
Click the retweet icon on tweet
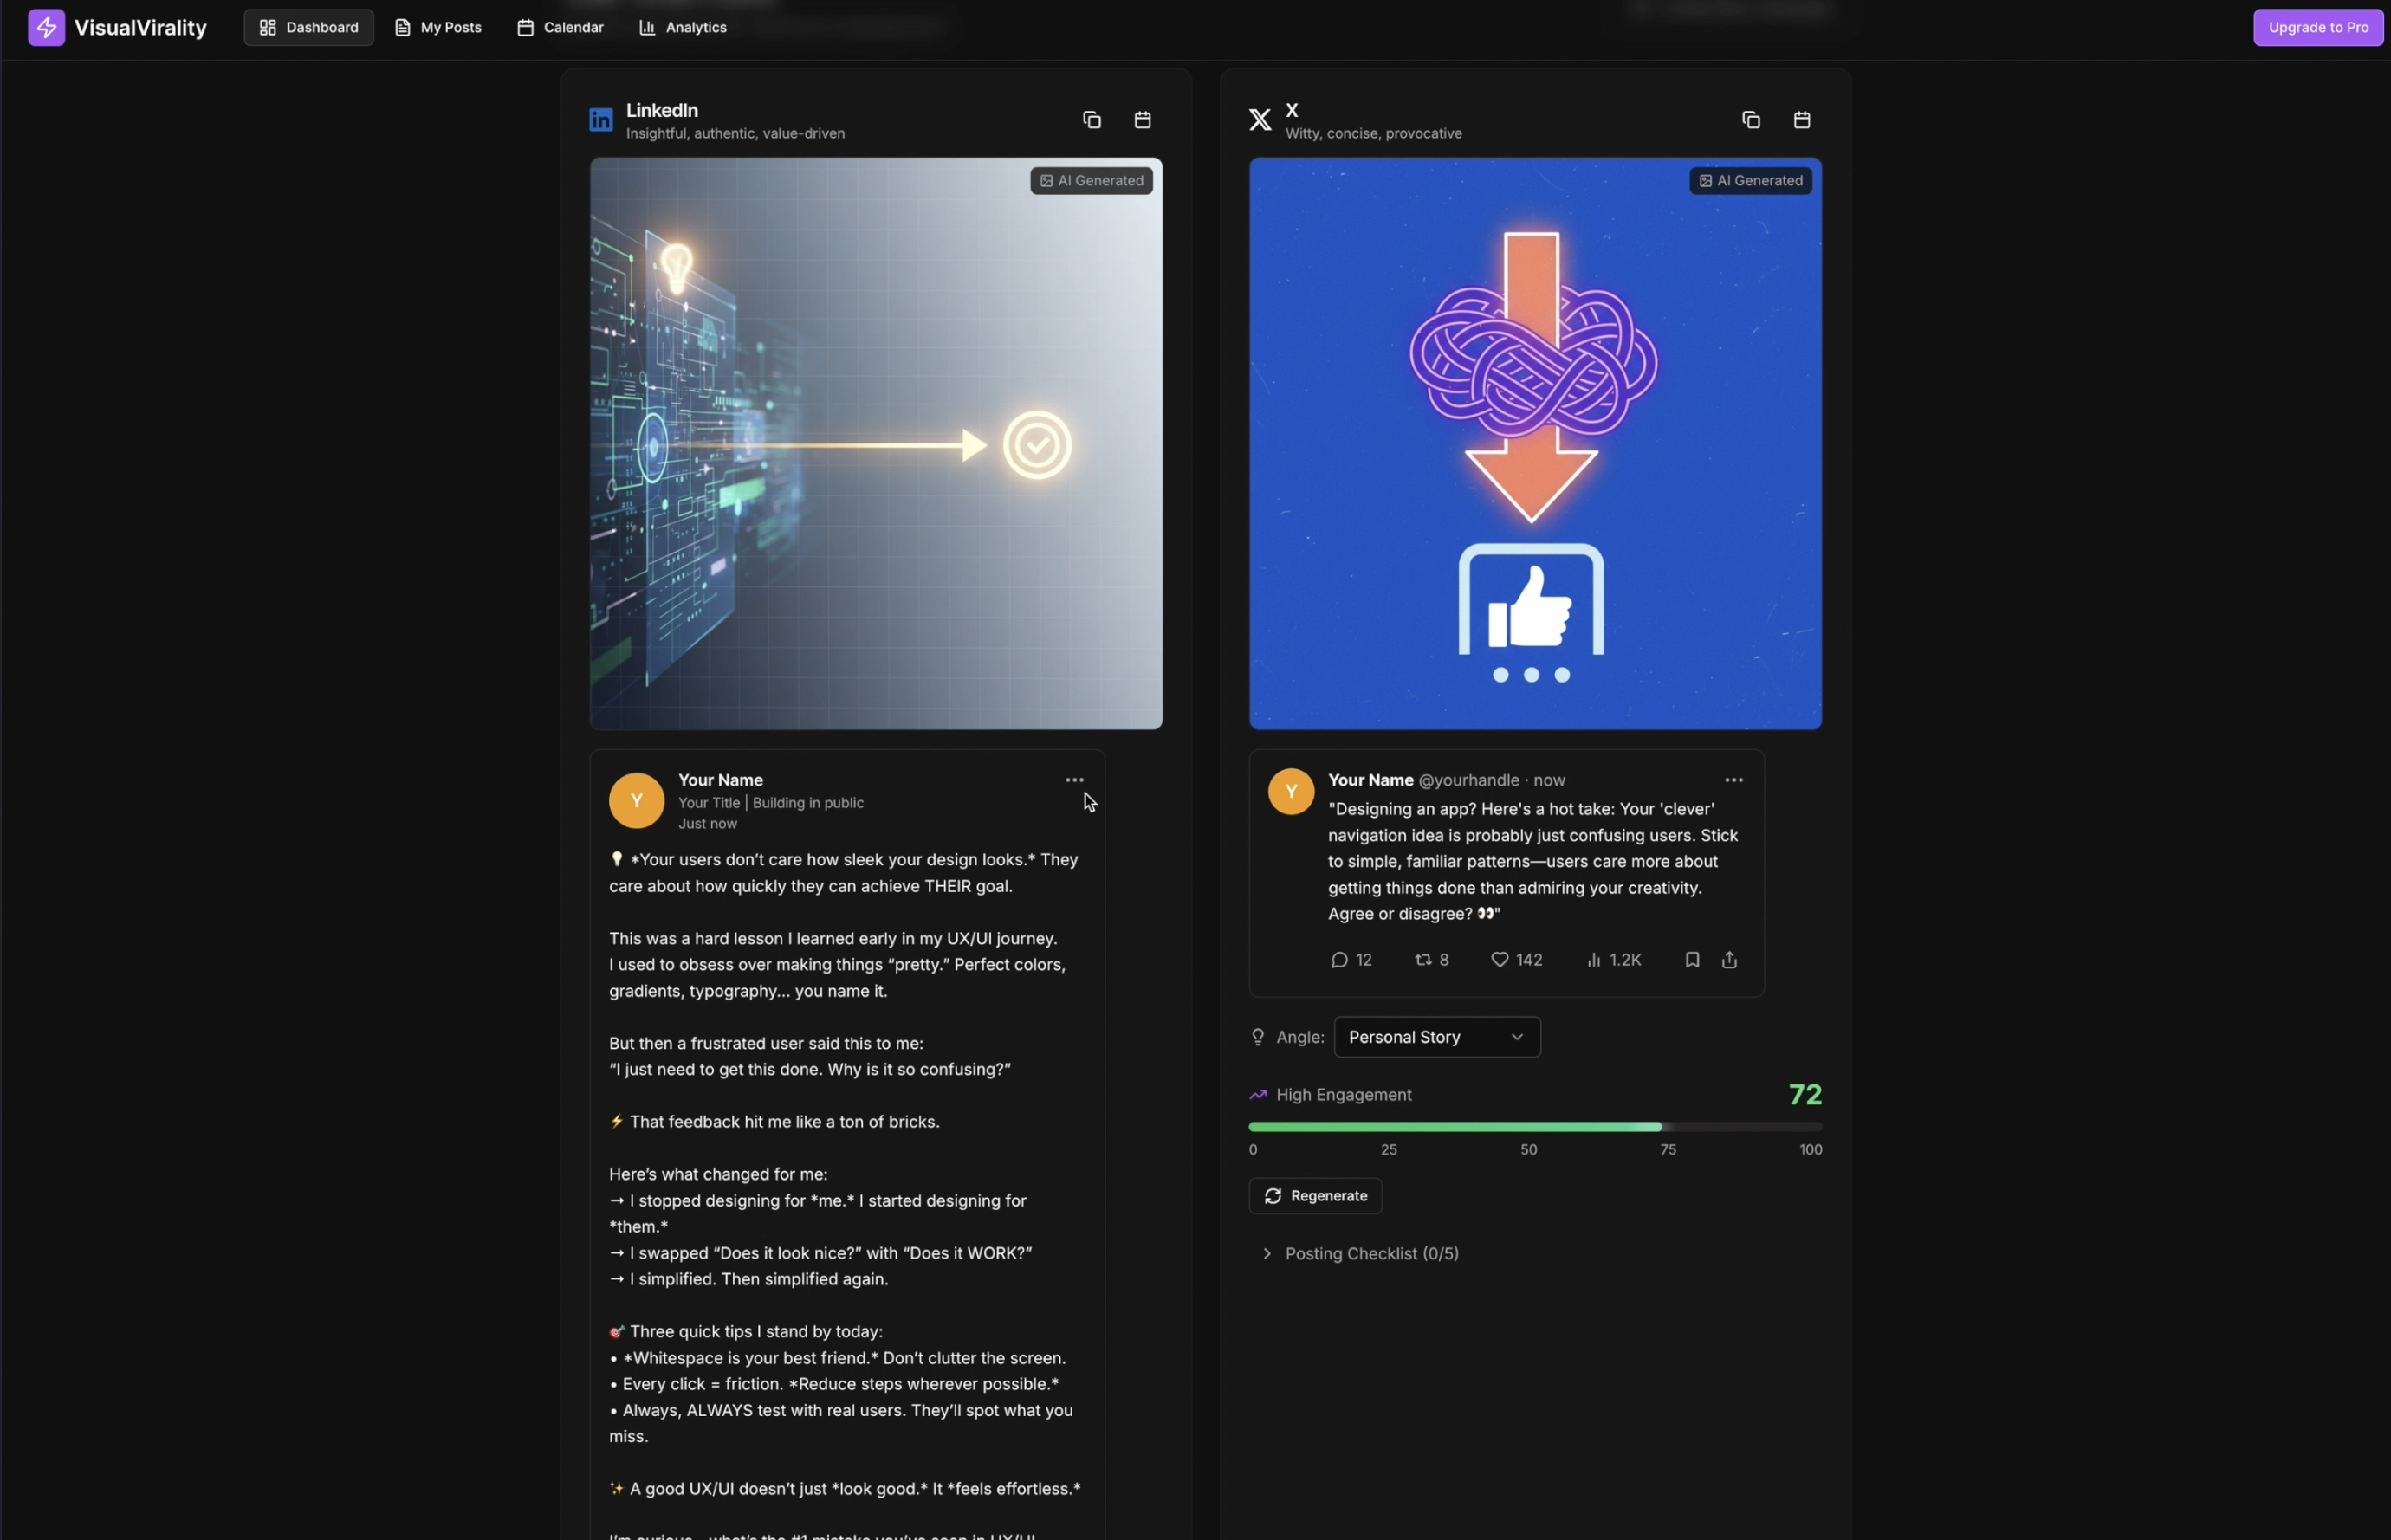[1423, 960]
